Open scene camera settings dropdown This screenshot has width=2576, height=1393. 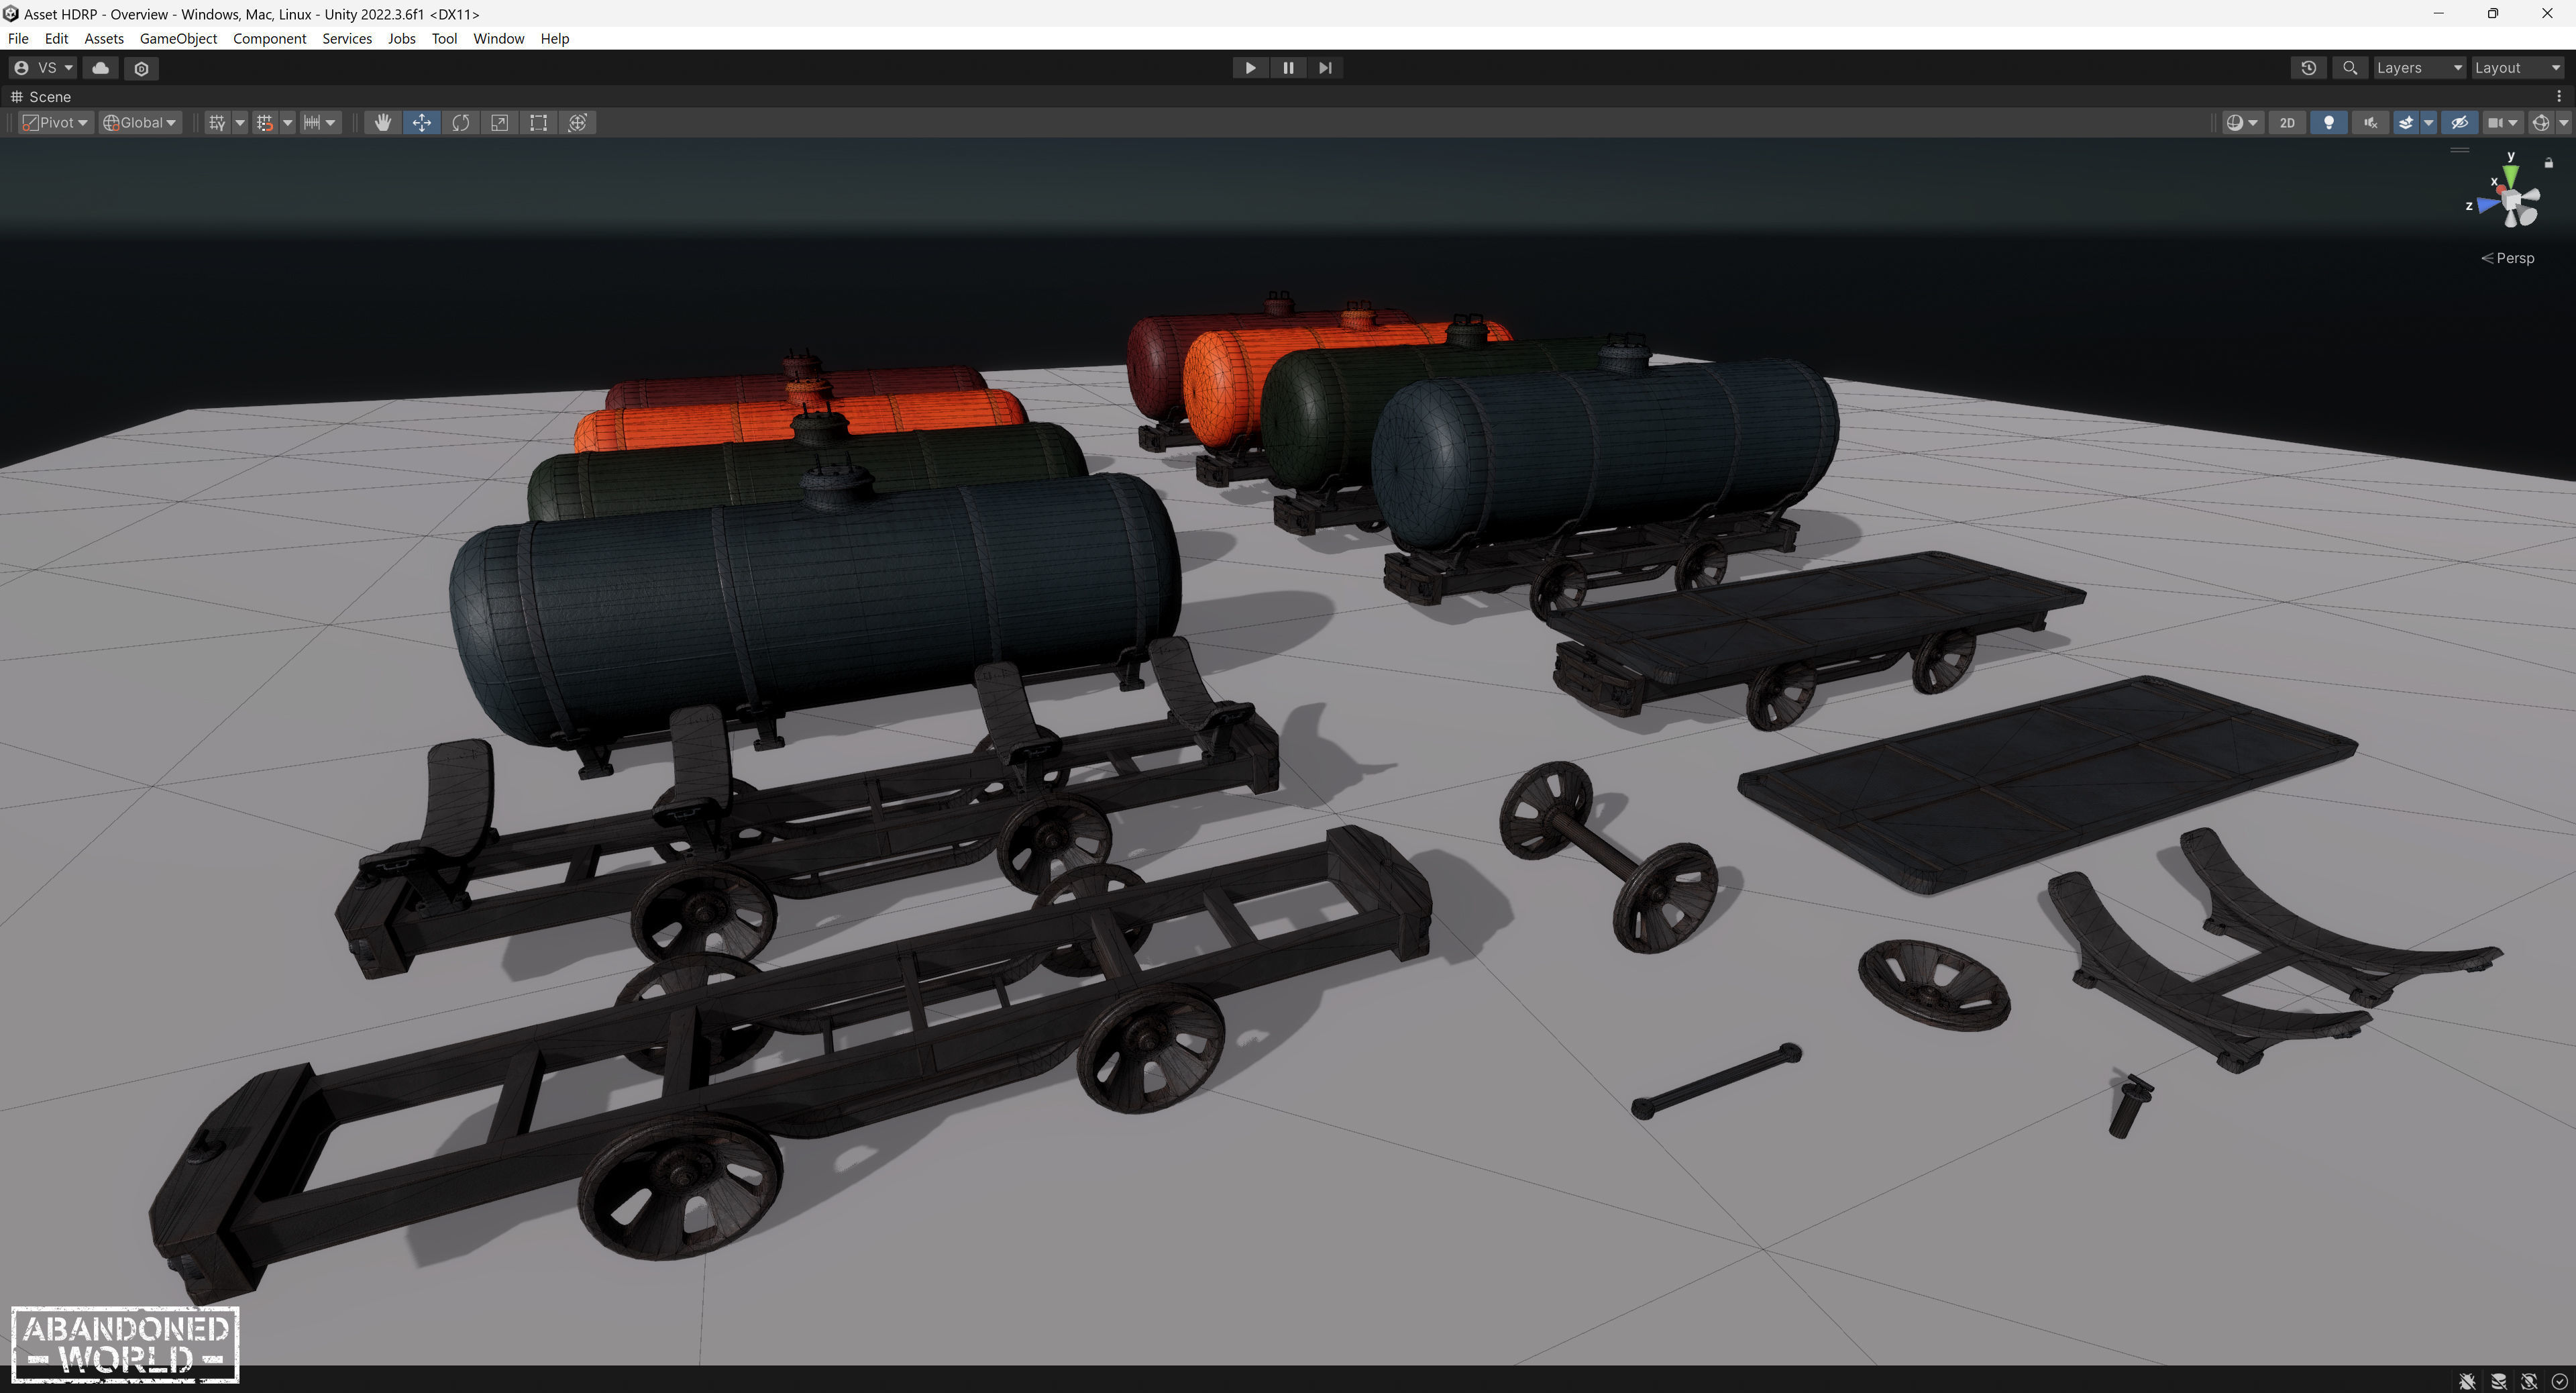tap(2502, 123)
